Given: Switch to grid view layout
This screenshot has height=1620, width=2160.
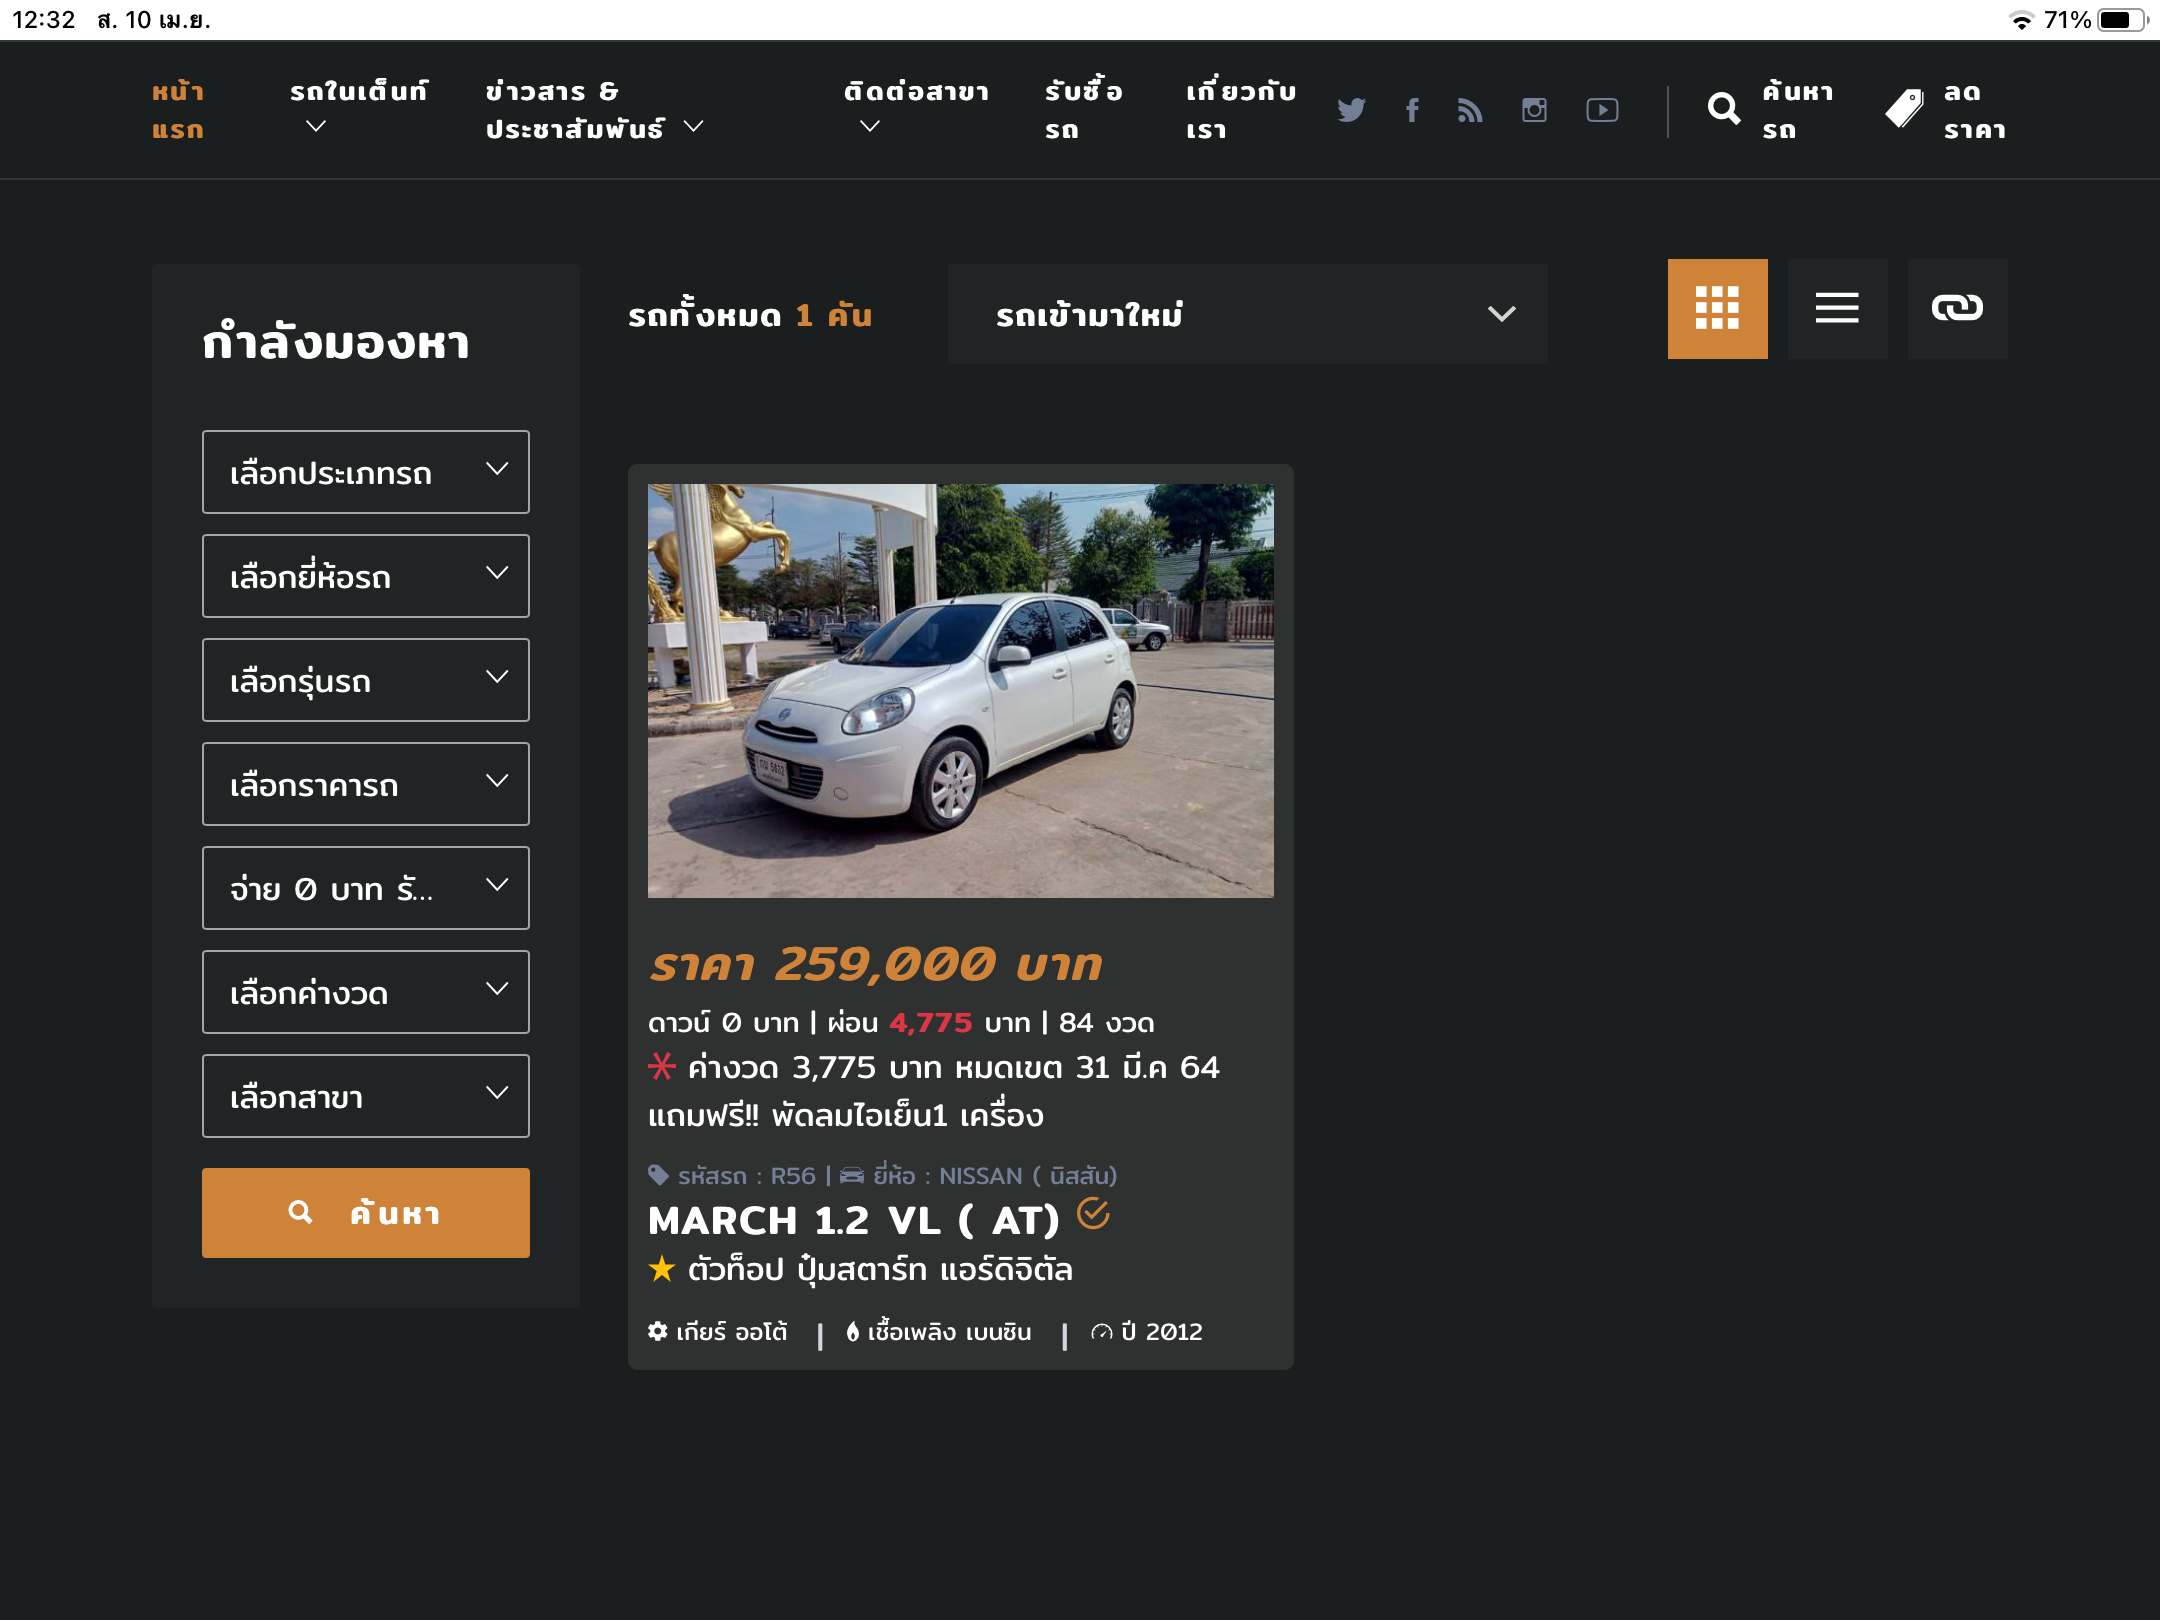Looking at the screenshot, I should pyautogui.click(x=1717, y=308).
